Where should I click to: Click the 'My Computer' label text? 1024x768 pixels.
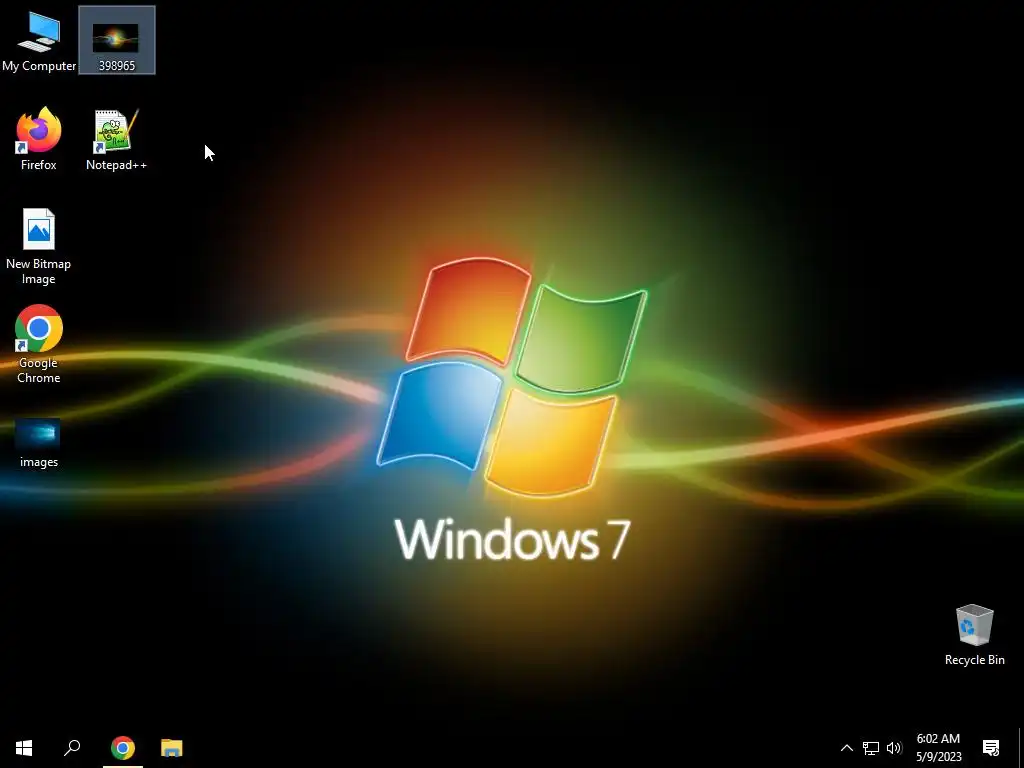(39, 65)
